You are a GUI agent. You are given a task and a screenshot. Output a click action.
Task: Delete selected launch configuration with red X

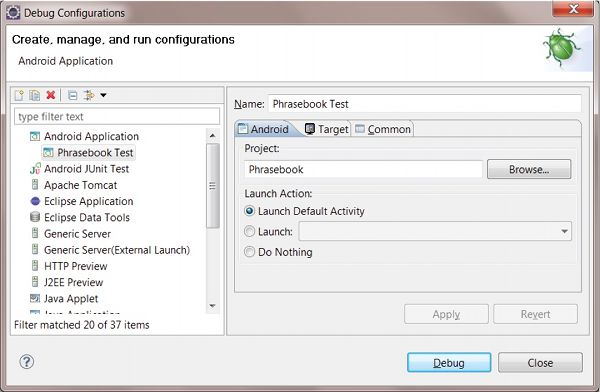51,95
